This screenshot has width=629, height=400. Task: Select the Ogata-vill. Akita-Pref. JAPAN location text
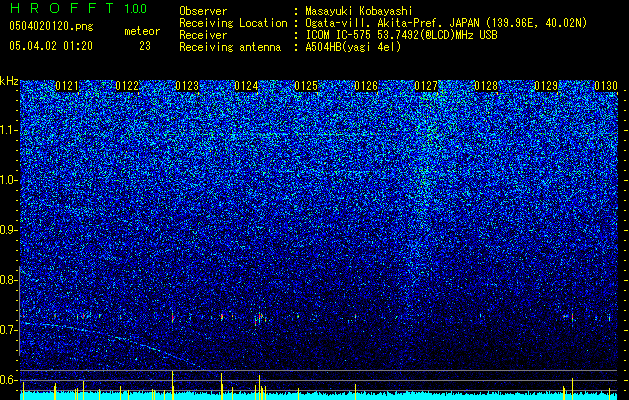[x=446, y=23]
